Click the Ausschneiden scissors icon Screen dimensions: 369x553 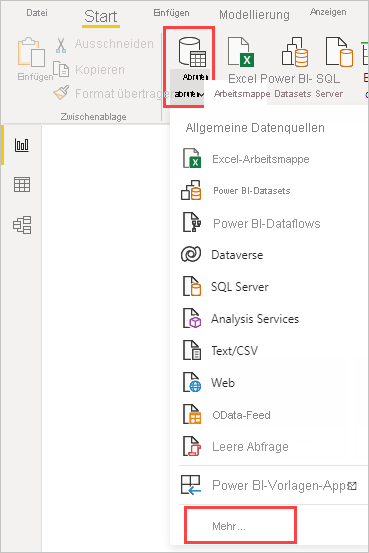[61, 45]
